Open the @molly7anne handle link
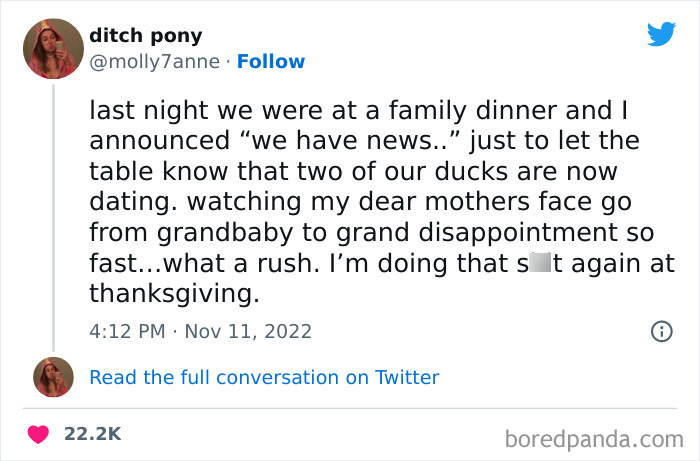The image size is (700, 461). [x=154, y=61]
